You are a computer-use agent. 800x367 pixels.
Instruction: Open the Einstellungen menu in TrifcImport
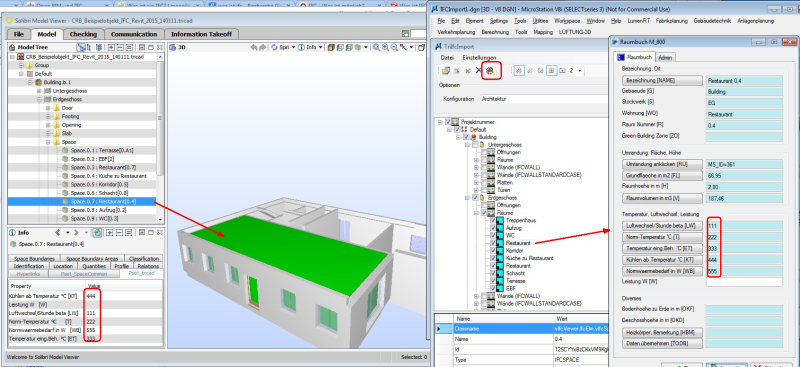click(x=479, y=58)
